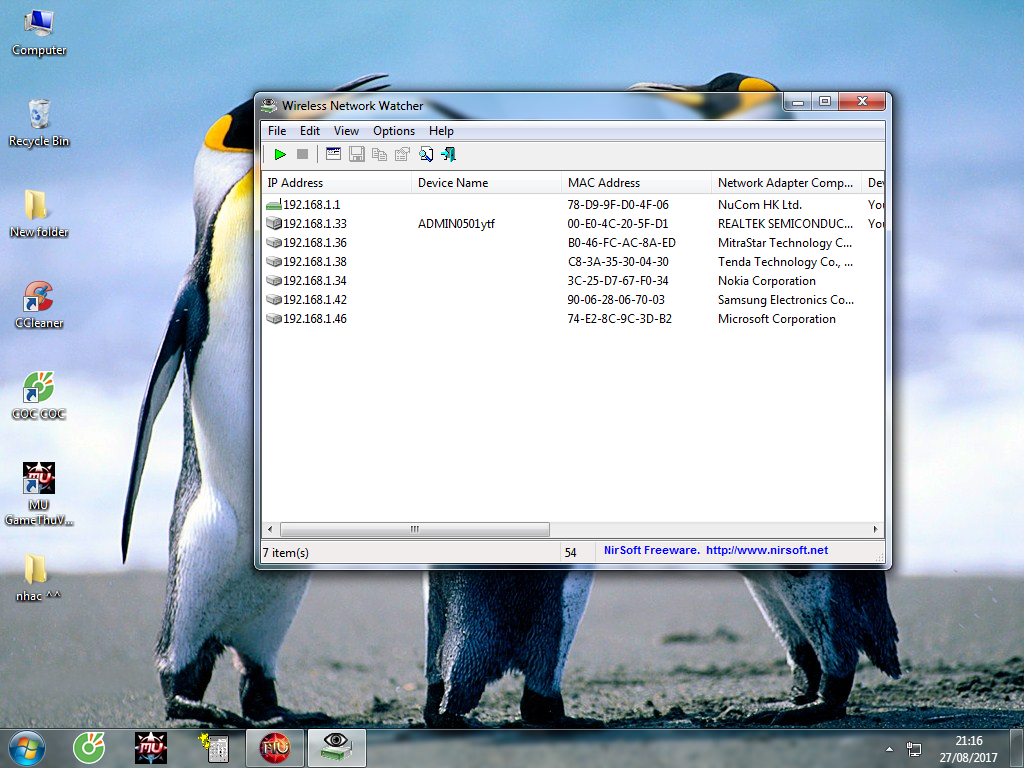Click the copy selected items icon

pyautogui.click(x=379, y=155)
